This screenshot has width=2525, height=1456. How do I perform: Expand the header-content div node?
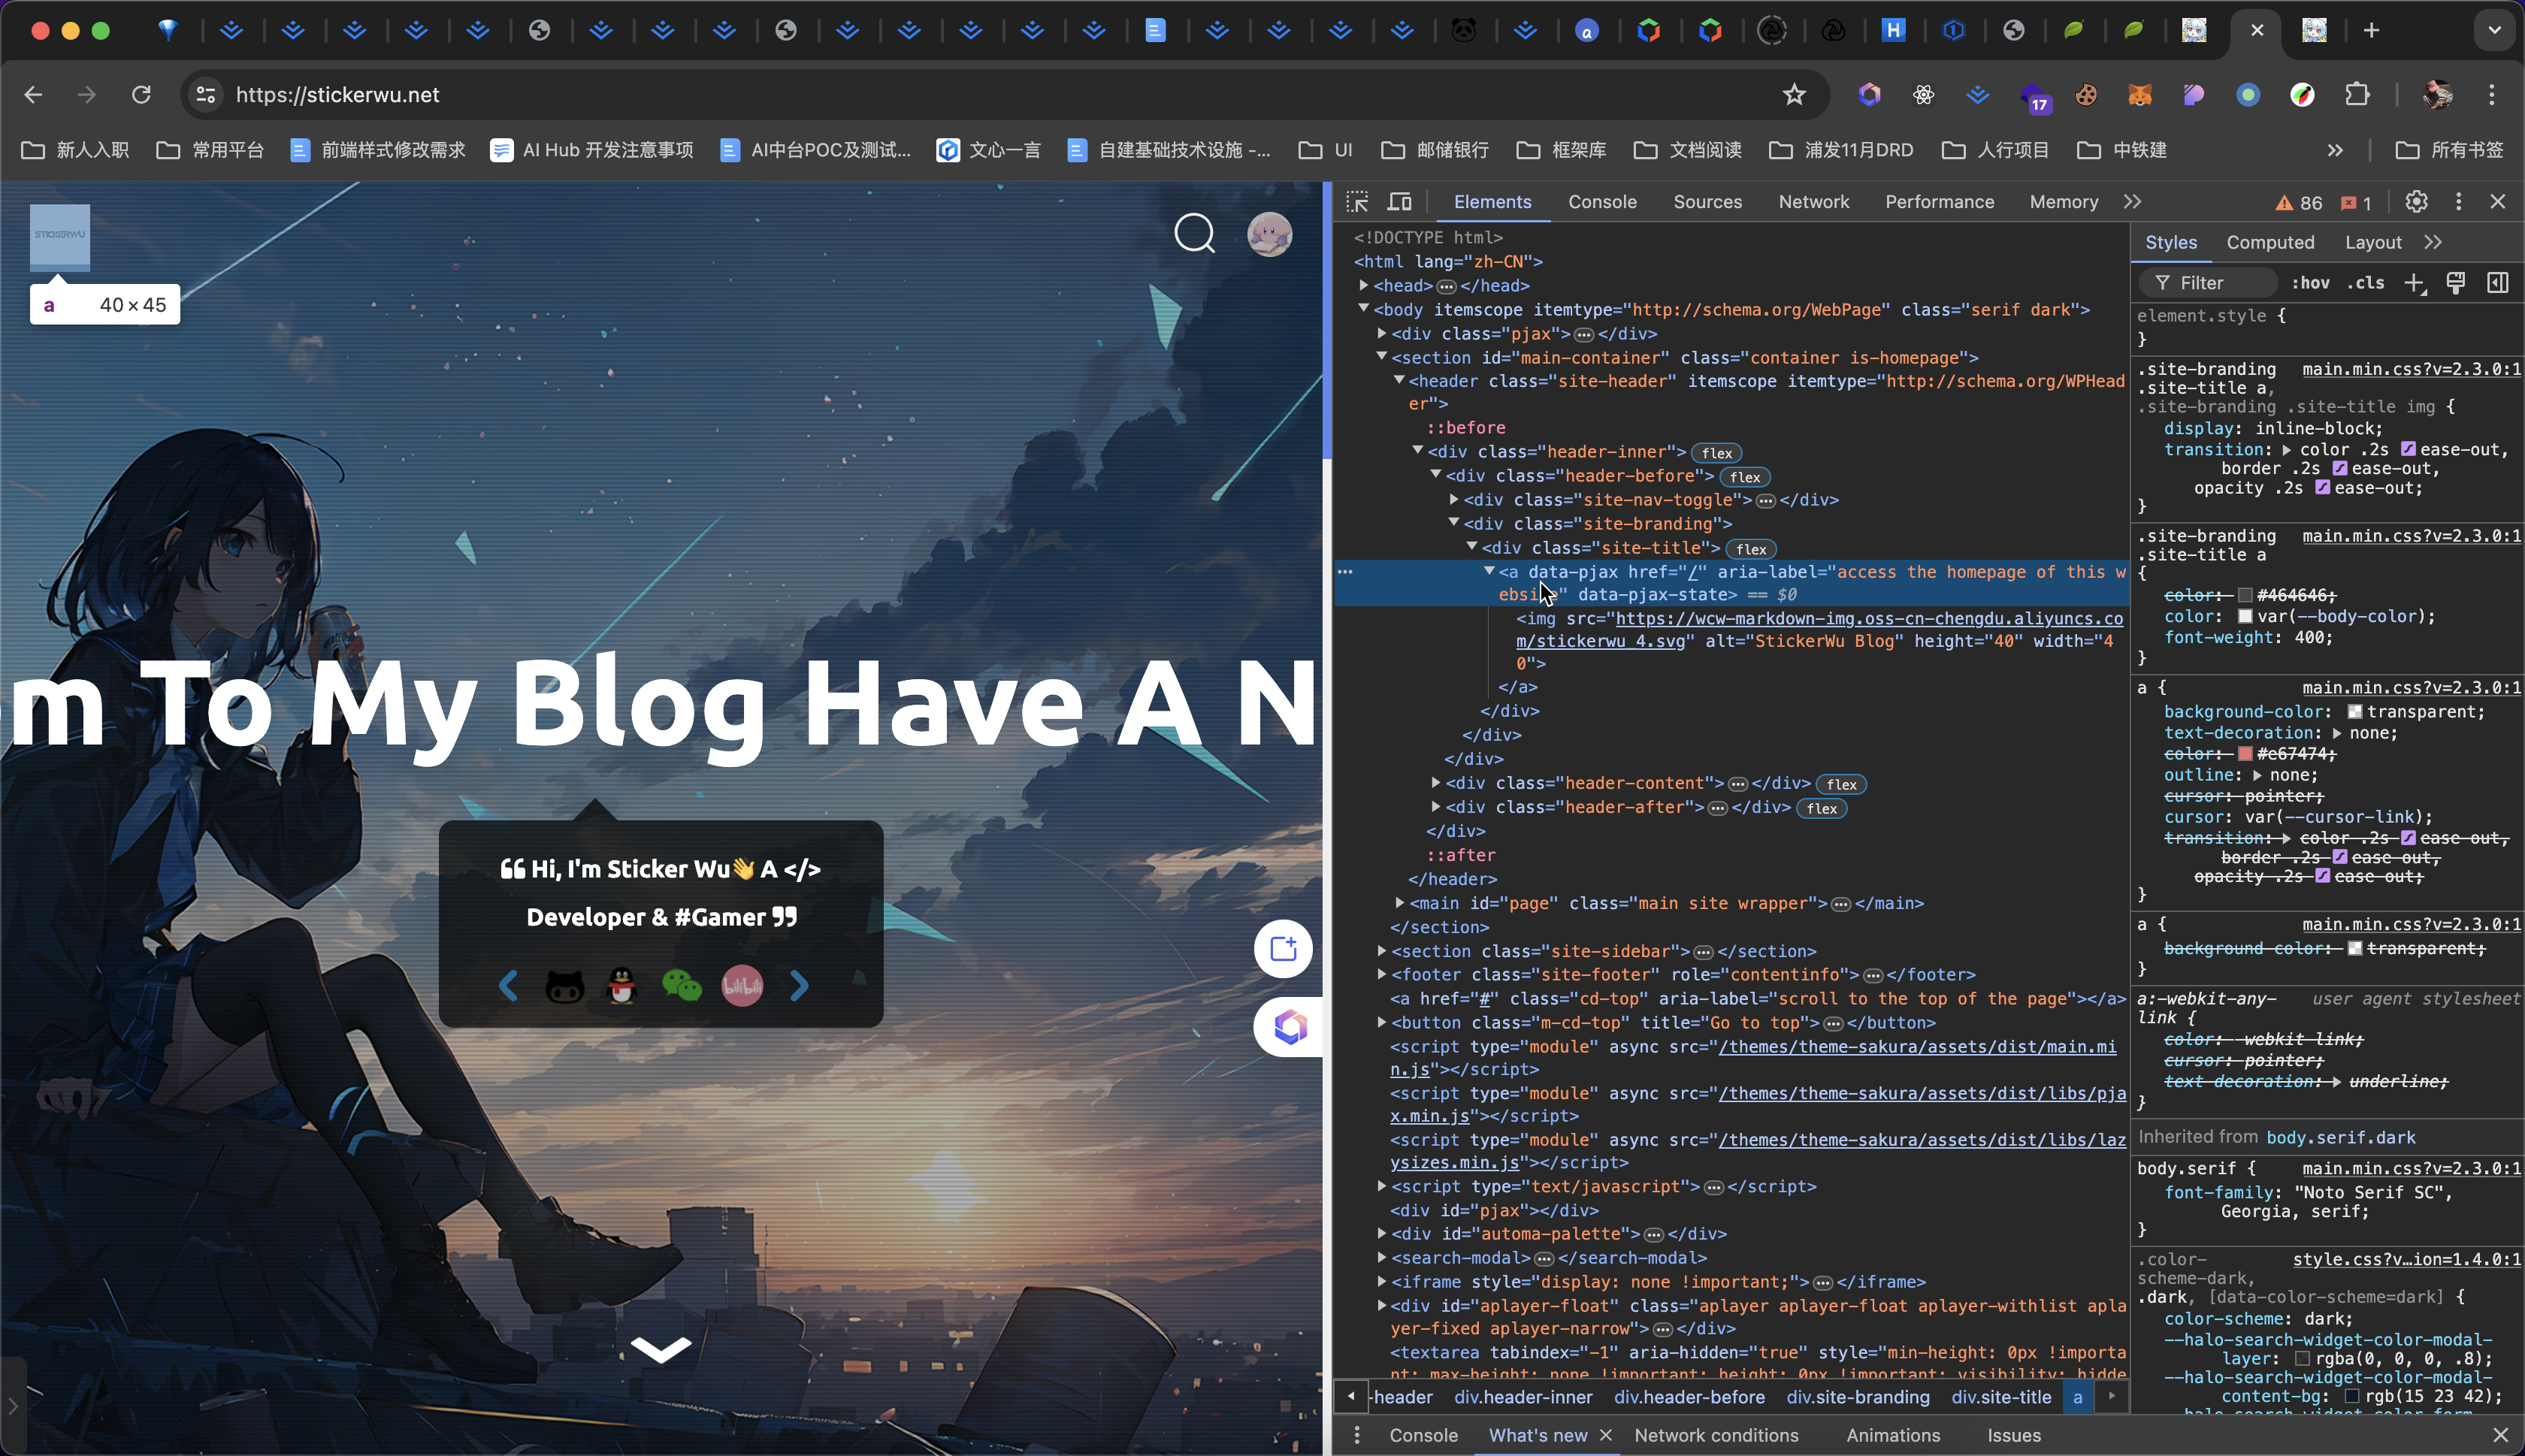[1435, 782]
